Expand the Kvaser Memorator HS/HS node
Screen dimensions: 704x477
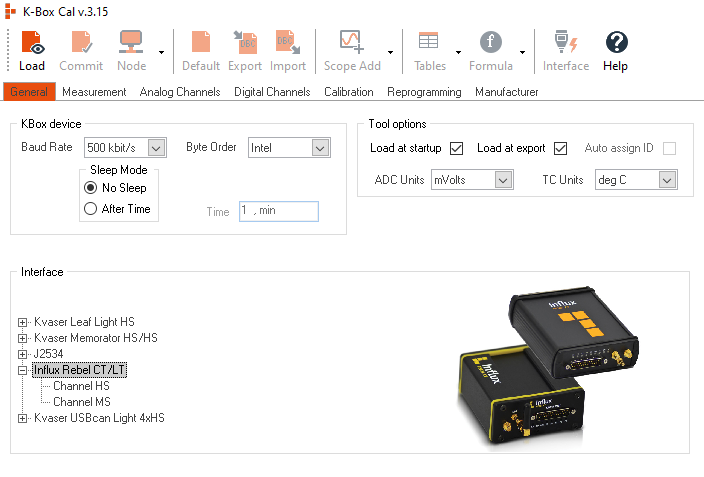pyautogui.click(x=22, y=338)
